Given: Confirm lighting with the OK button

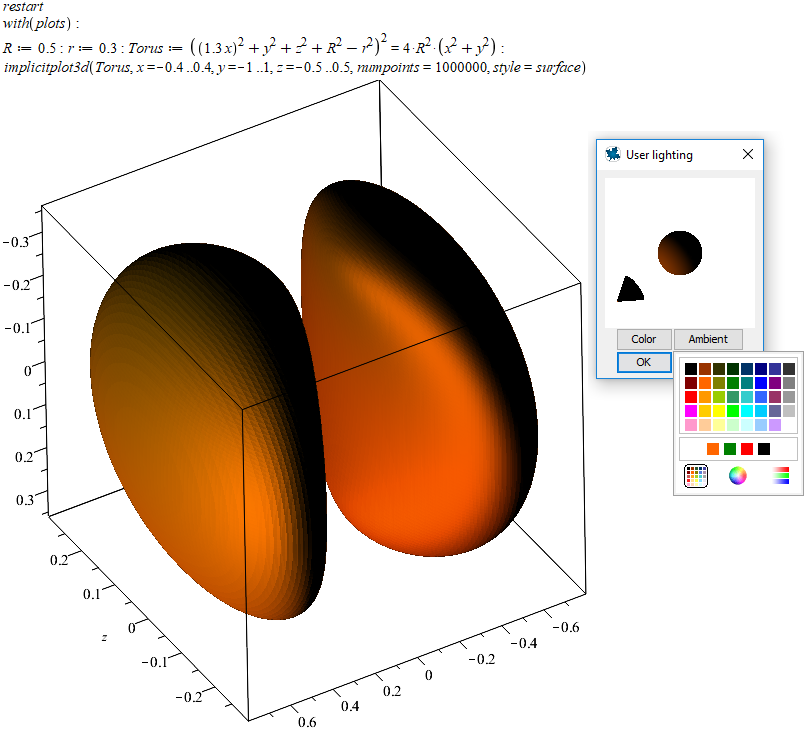Looking at the screenshot, I should click(x=644, y=362).
